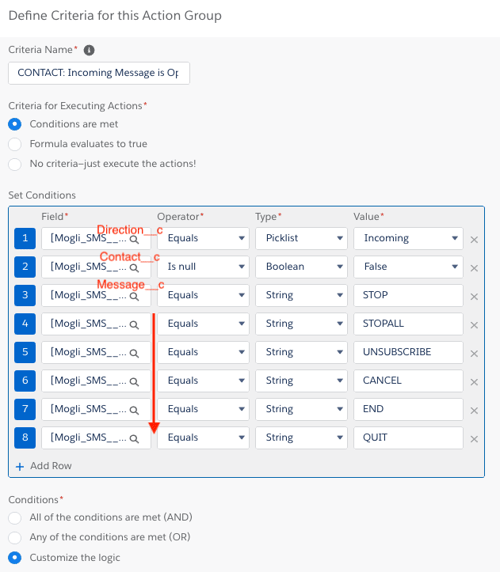Delete the STOPALL condition row
This screenshot has height=572, width=500.
click(474, 325)
